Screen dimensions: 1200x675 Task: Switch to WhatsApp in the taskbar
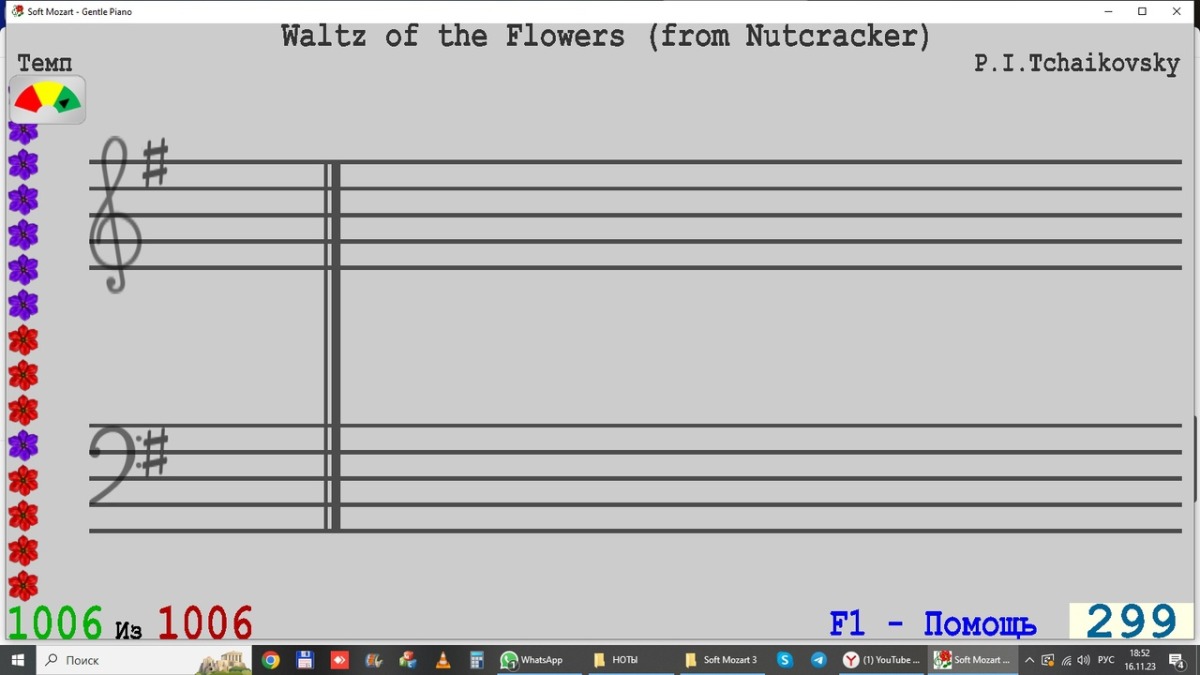538,660
